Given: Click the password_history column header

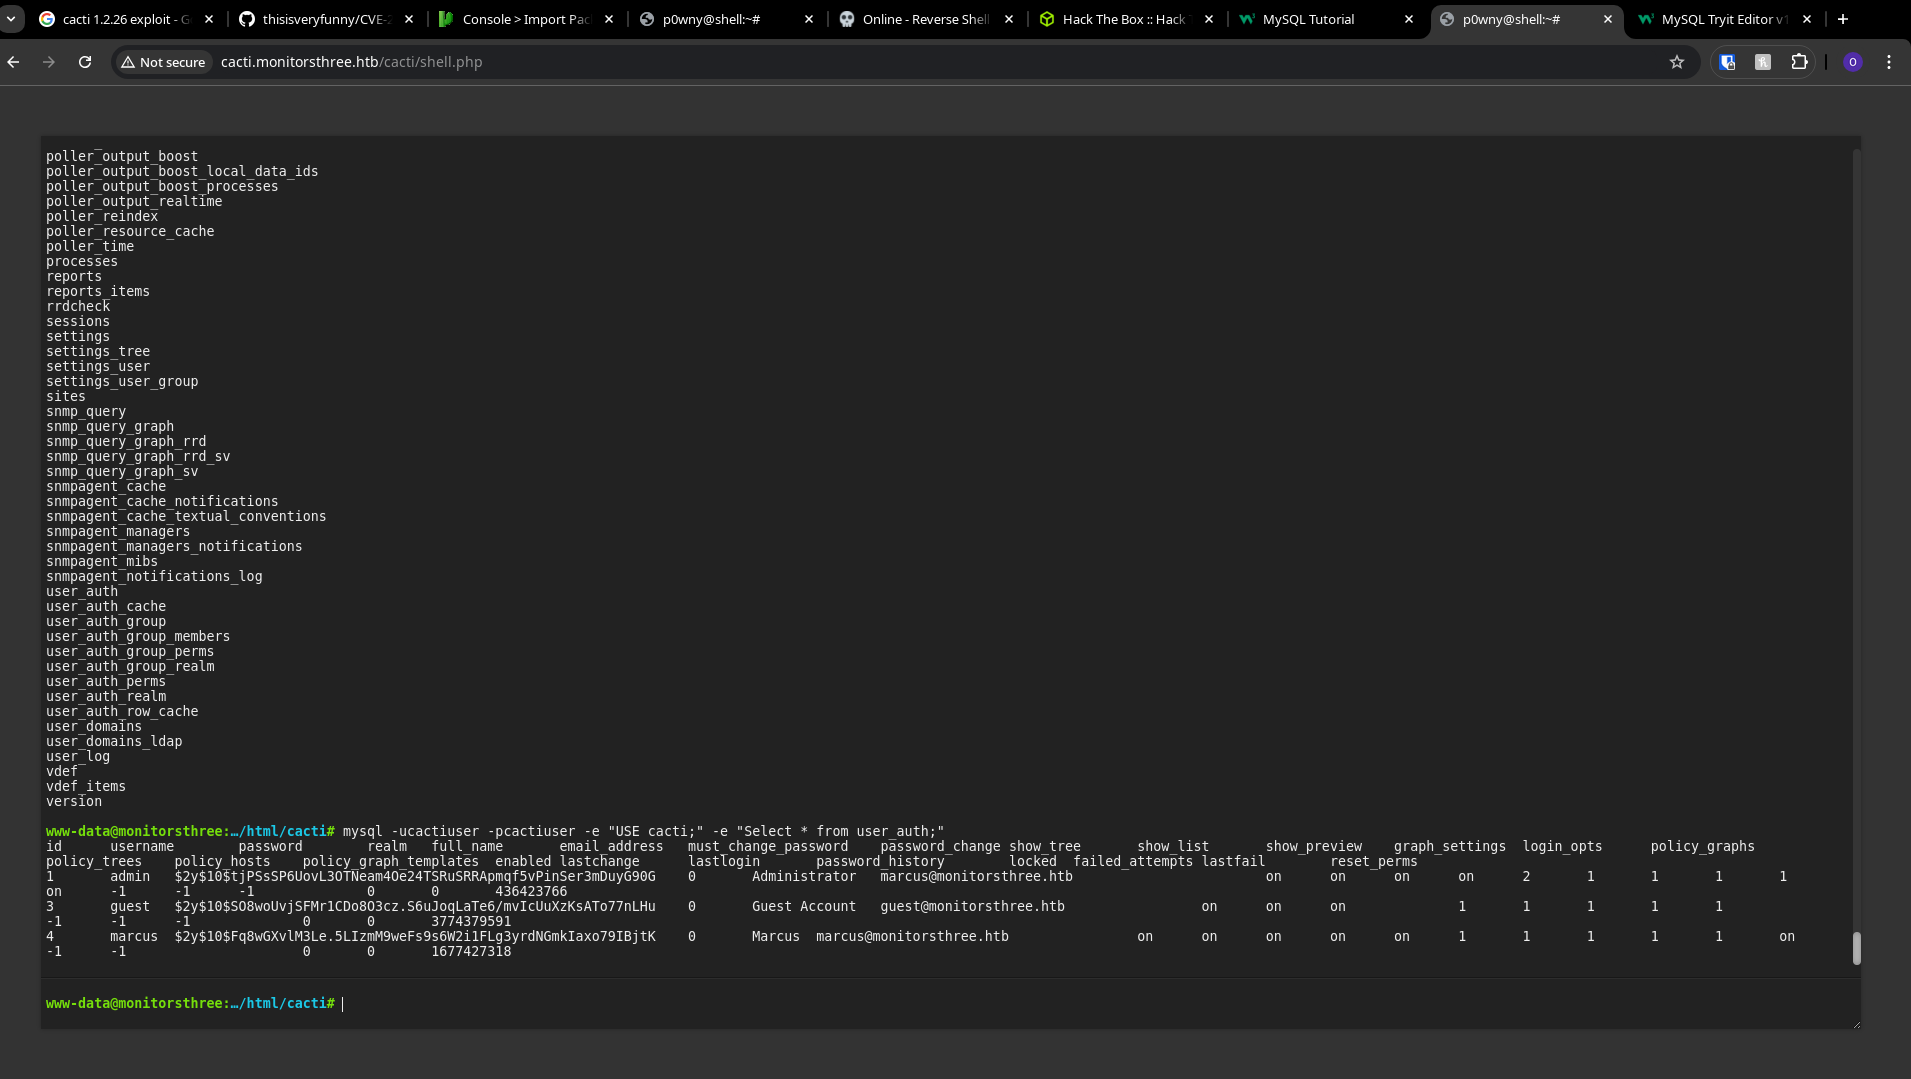Looking at the screenshot, I should 880,861.
